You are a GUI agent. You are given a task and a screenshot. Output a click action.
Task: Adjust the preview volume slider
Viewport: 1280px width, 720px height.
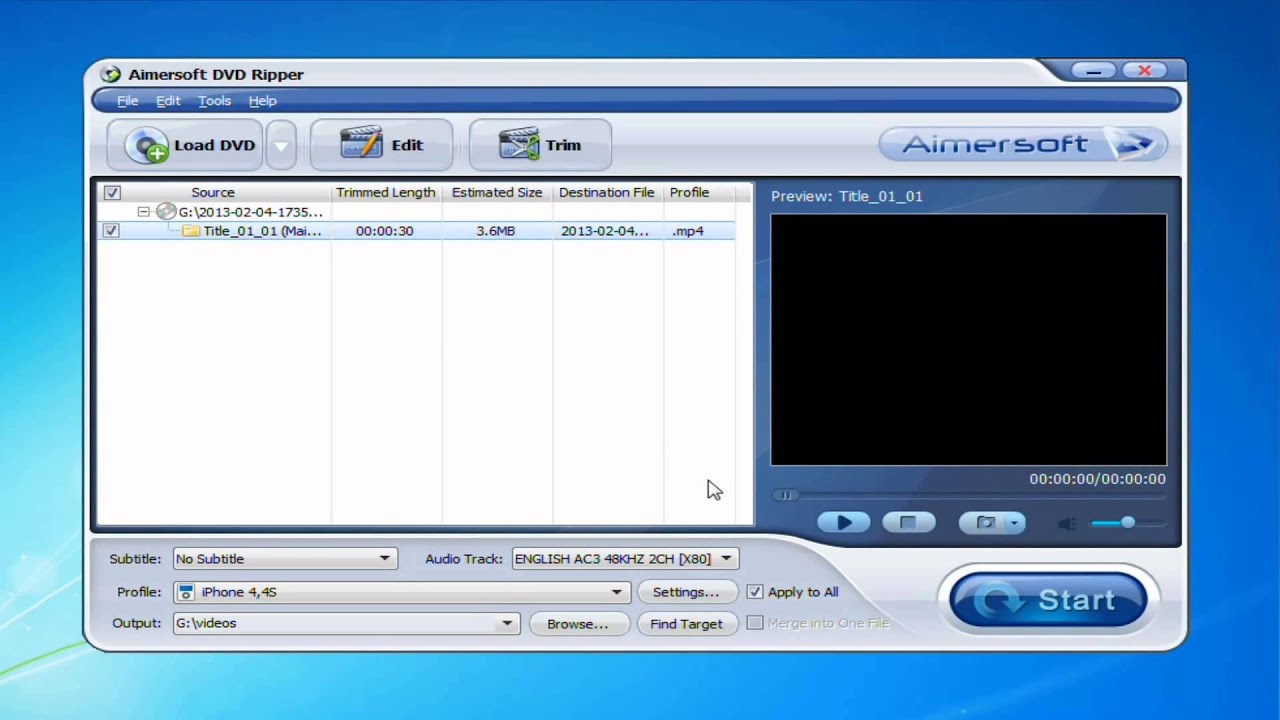pos(1127,523)
